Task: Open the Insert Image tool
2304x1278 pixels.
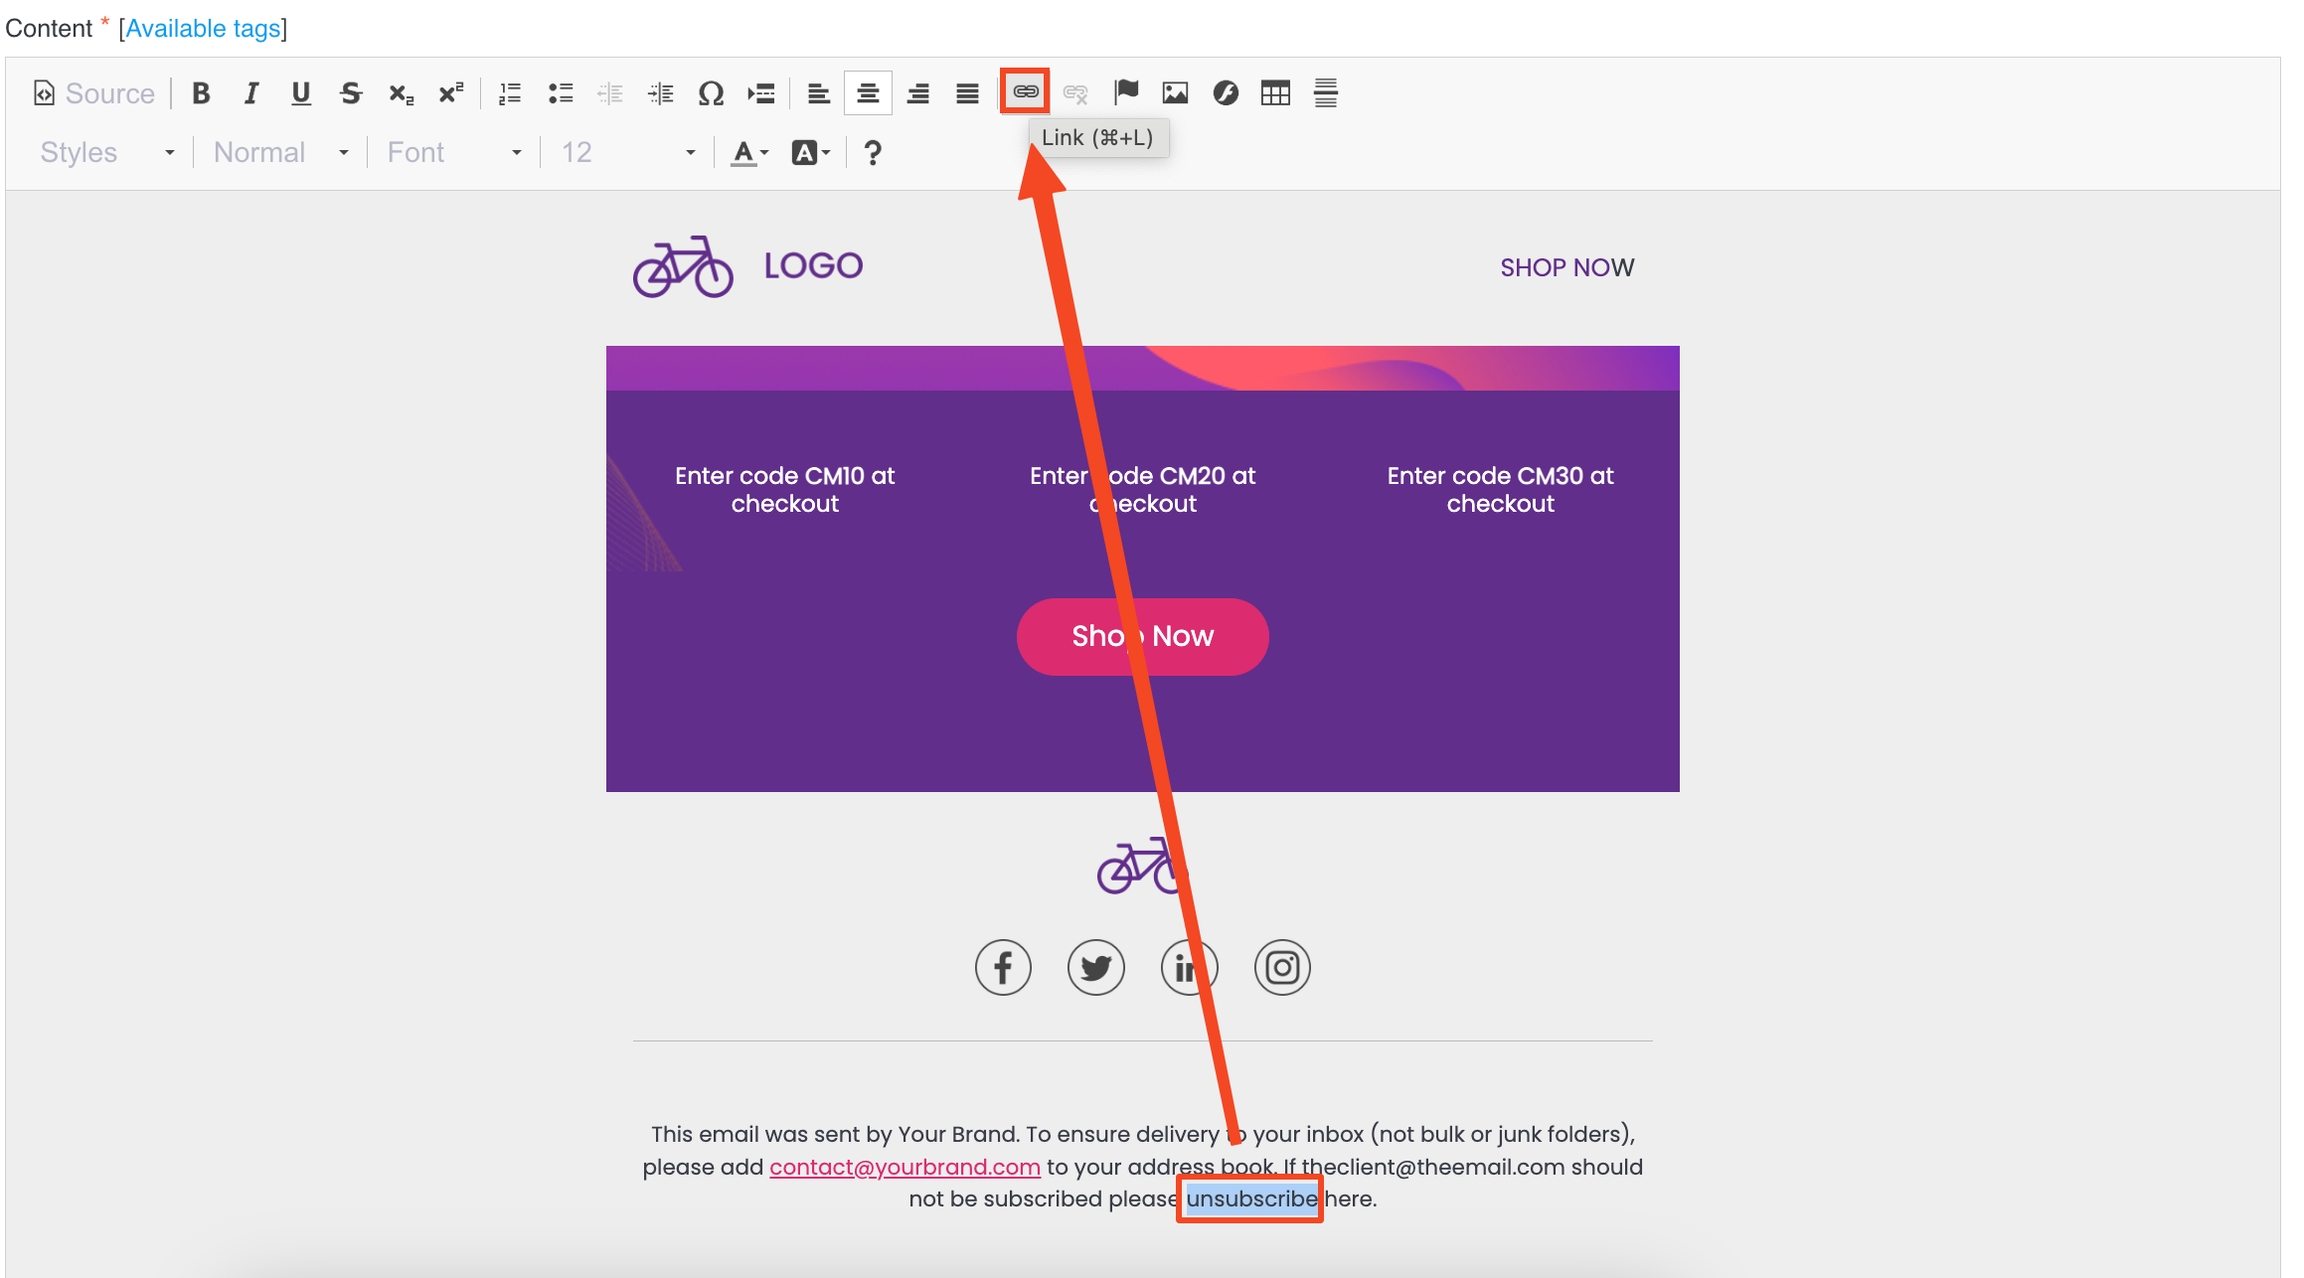Action: click(x=1175, y=93)
